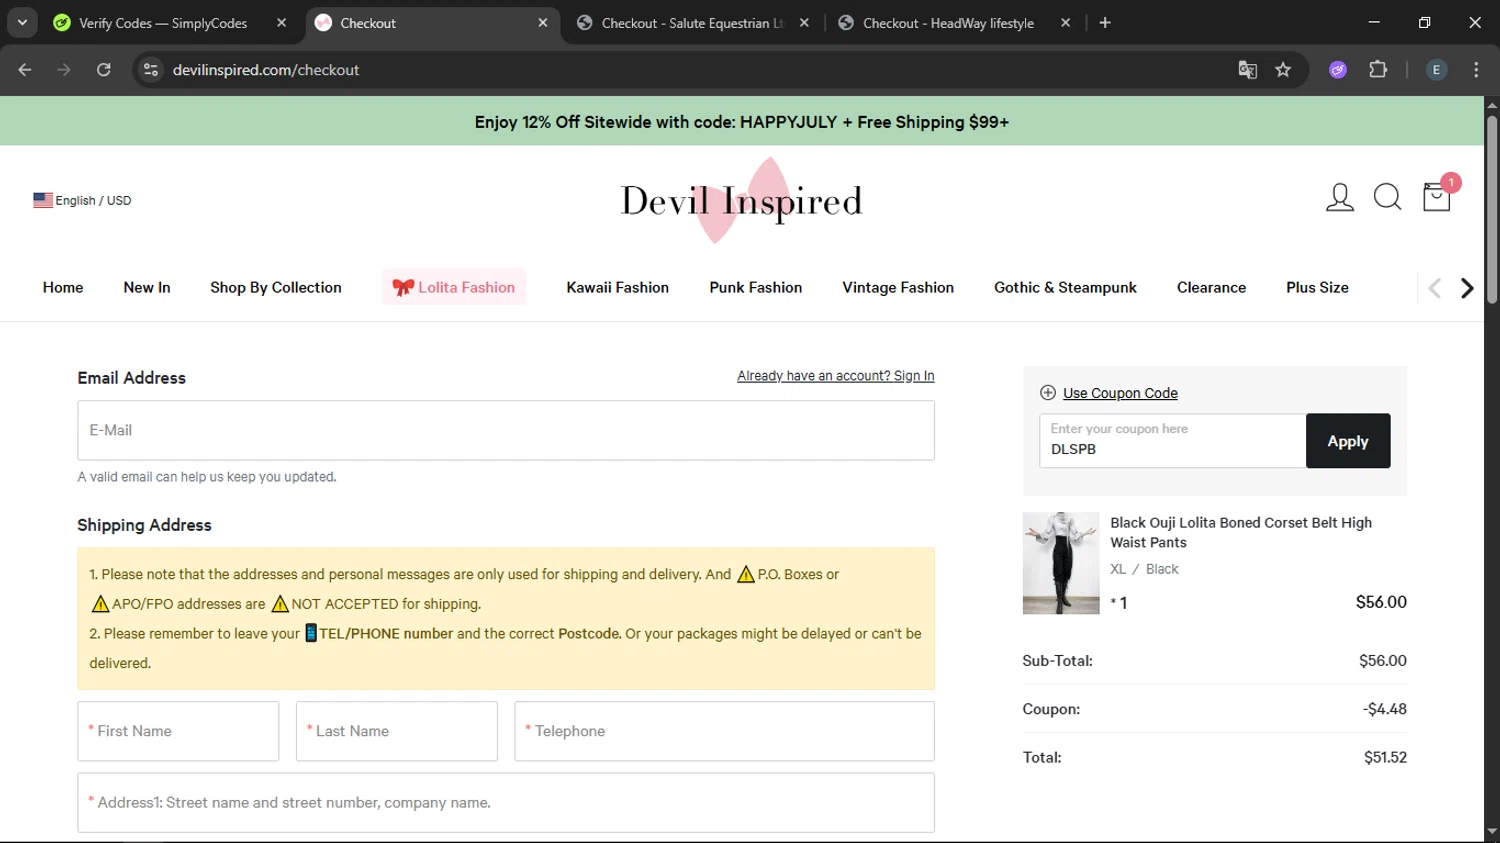Image resolution: width=1500 pixels, height=843 pixels.
Task: Open the Clearance menu item
Action: tap(1211, 288)
